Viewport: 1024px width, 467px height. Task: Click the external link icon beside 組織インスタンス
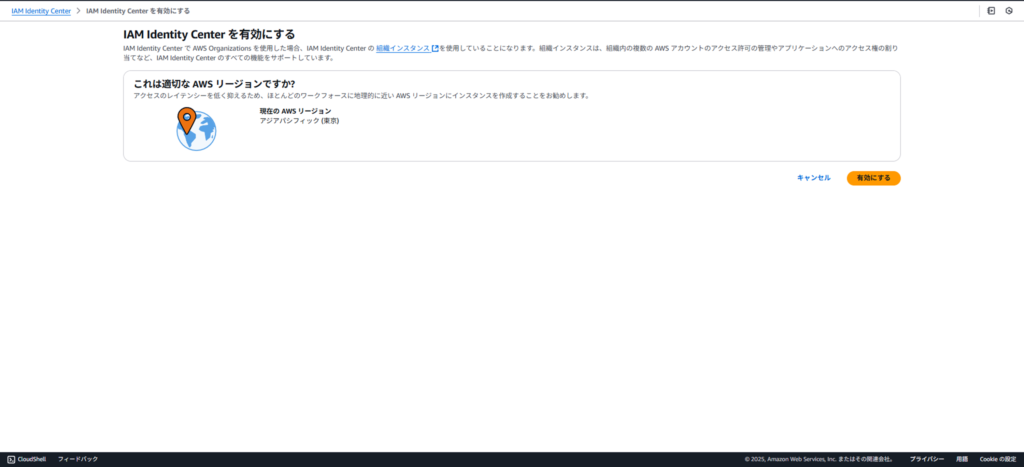coord(435,48)
